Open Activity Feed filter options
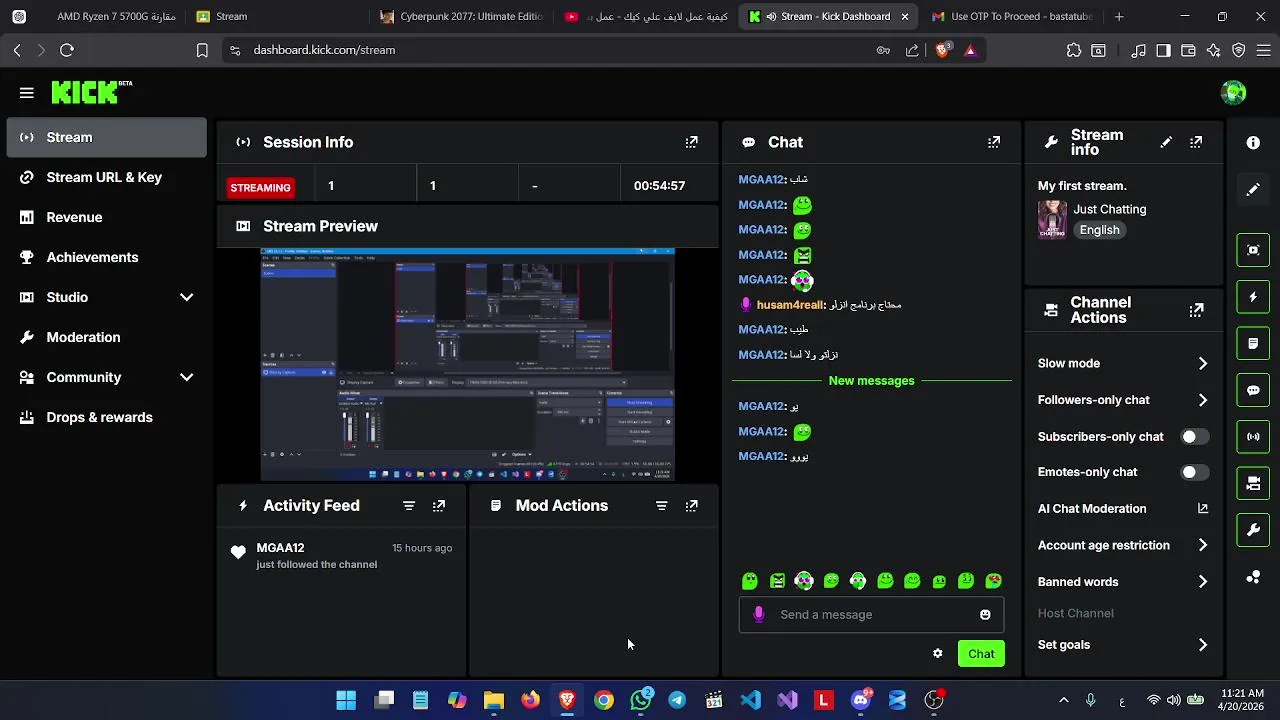 click(x=409, y=506)
